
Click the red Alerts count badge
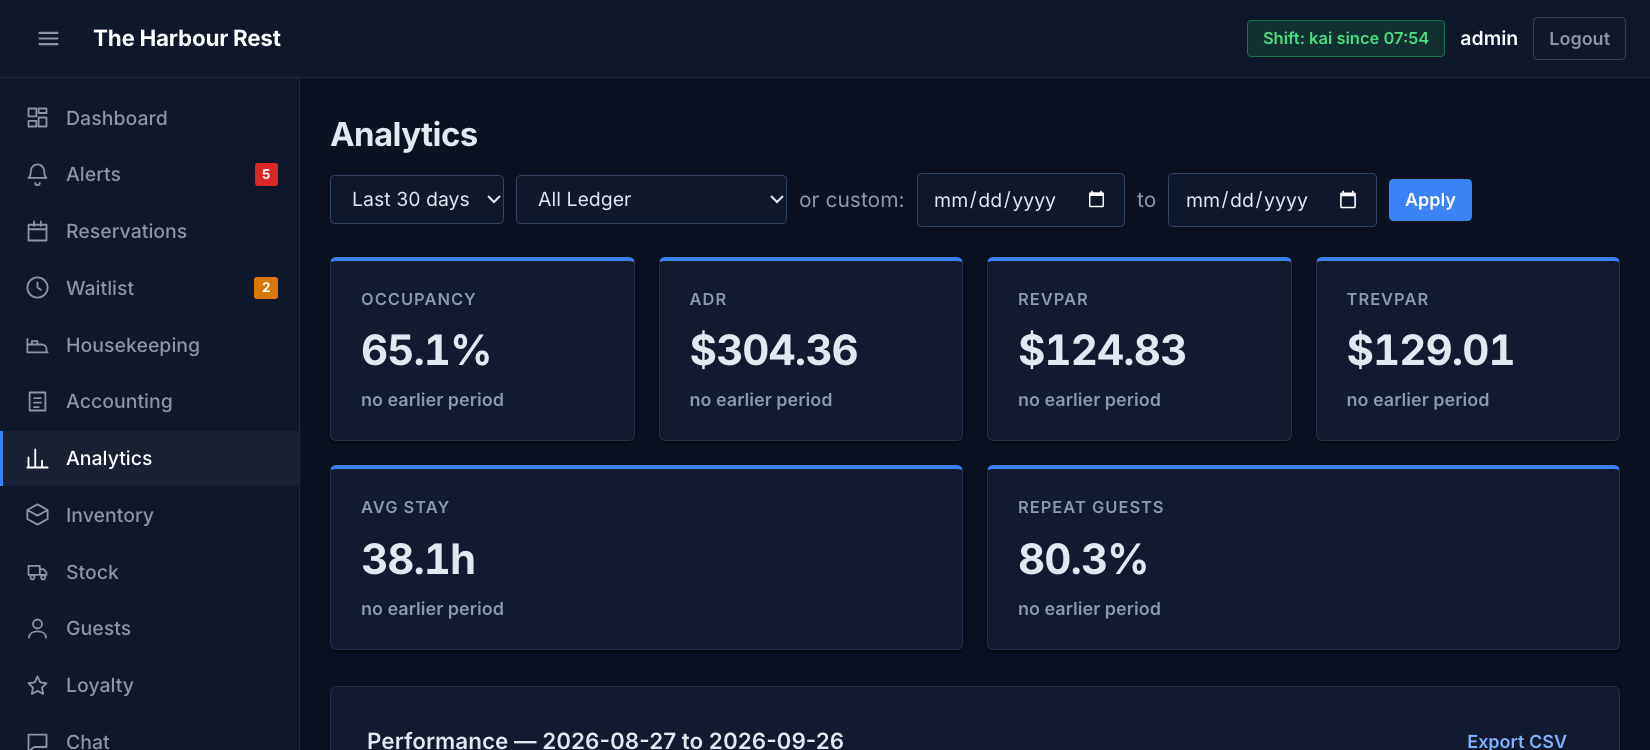point(266,174)
